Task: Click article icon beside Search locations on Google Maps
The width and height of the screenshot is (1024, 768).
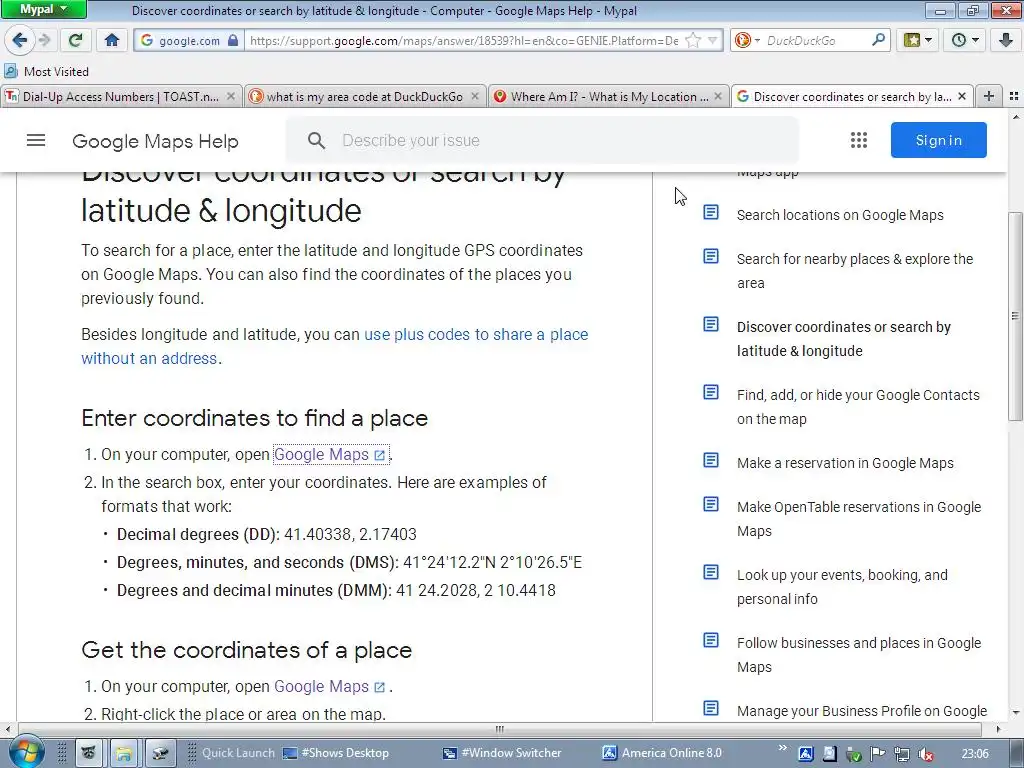Action: click(x=711, y=212)
